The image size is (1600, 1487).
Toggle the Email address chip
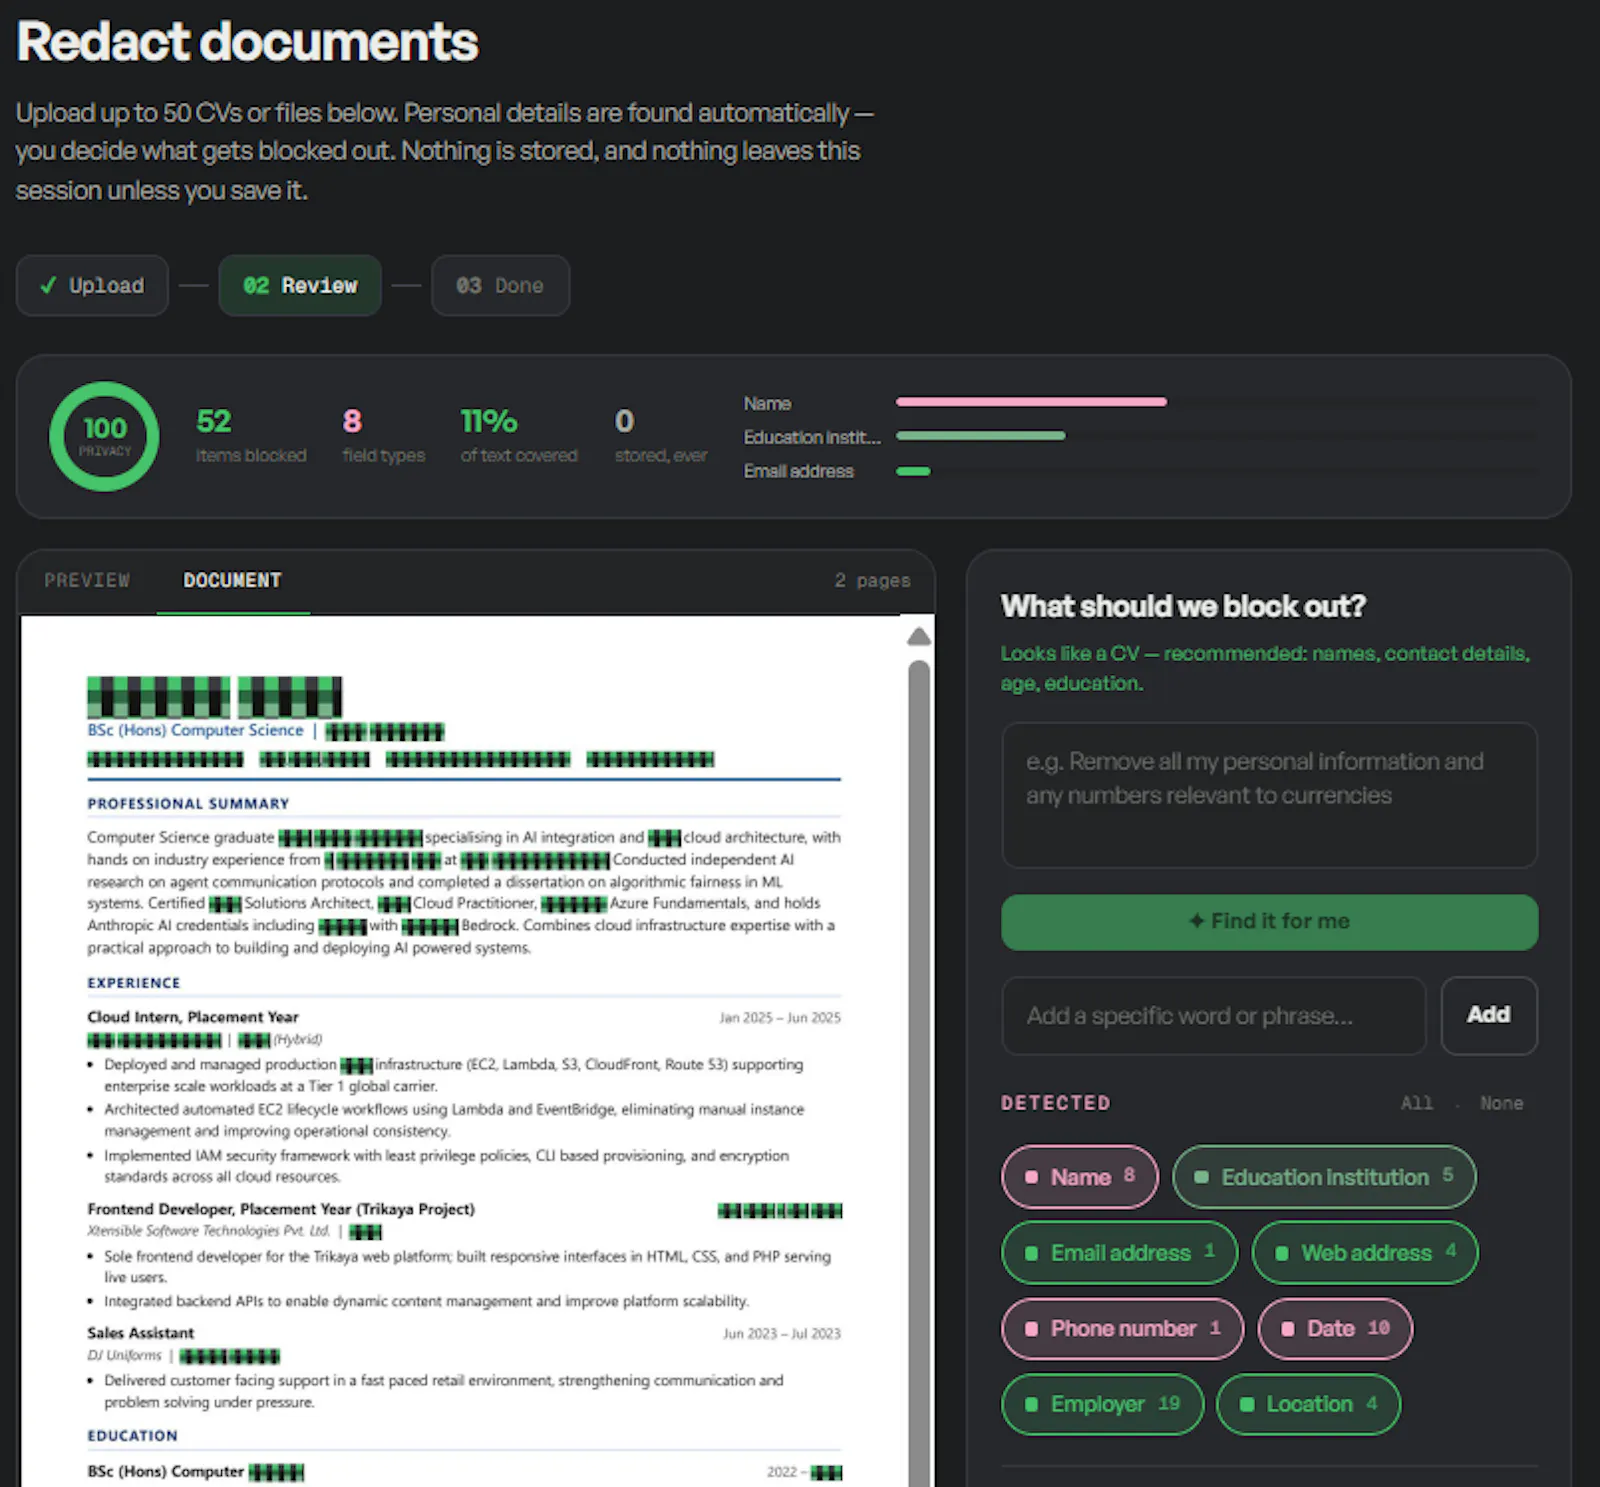[x=1120, y=1252]
